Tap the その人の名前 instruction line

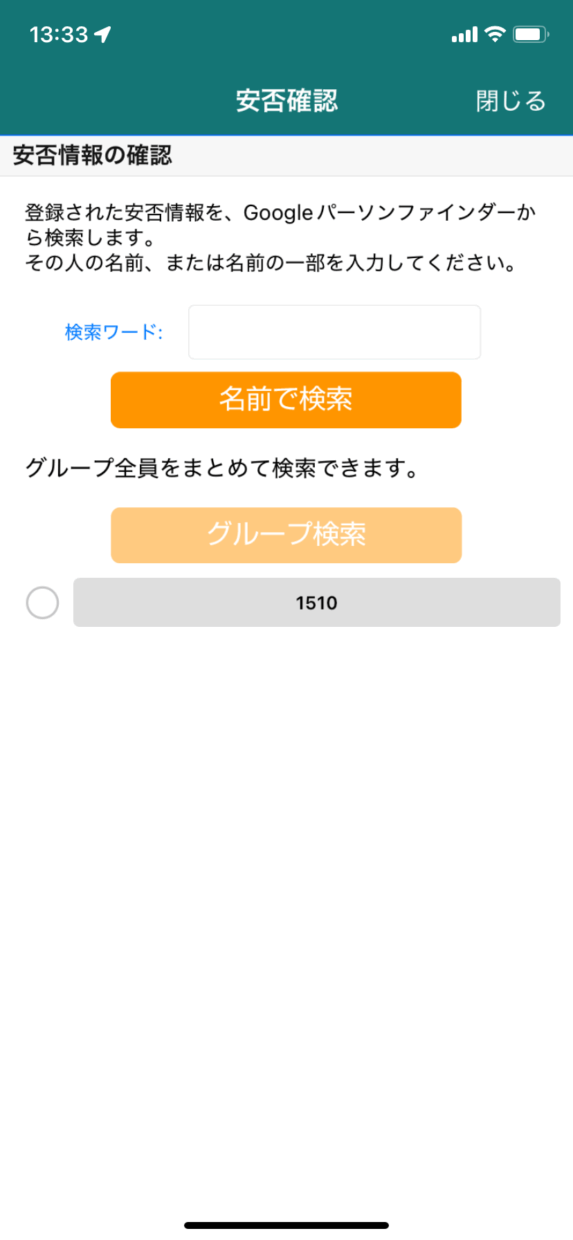270,265
